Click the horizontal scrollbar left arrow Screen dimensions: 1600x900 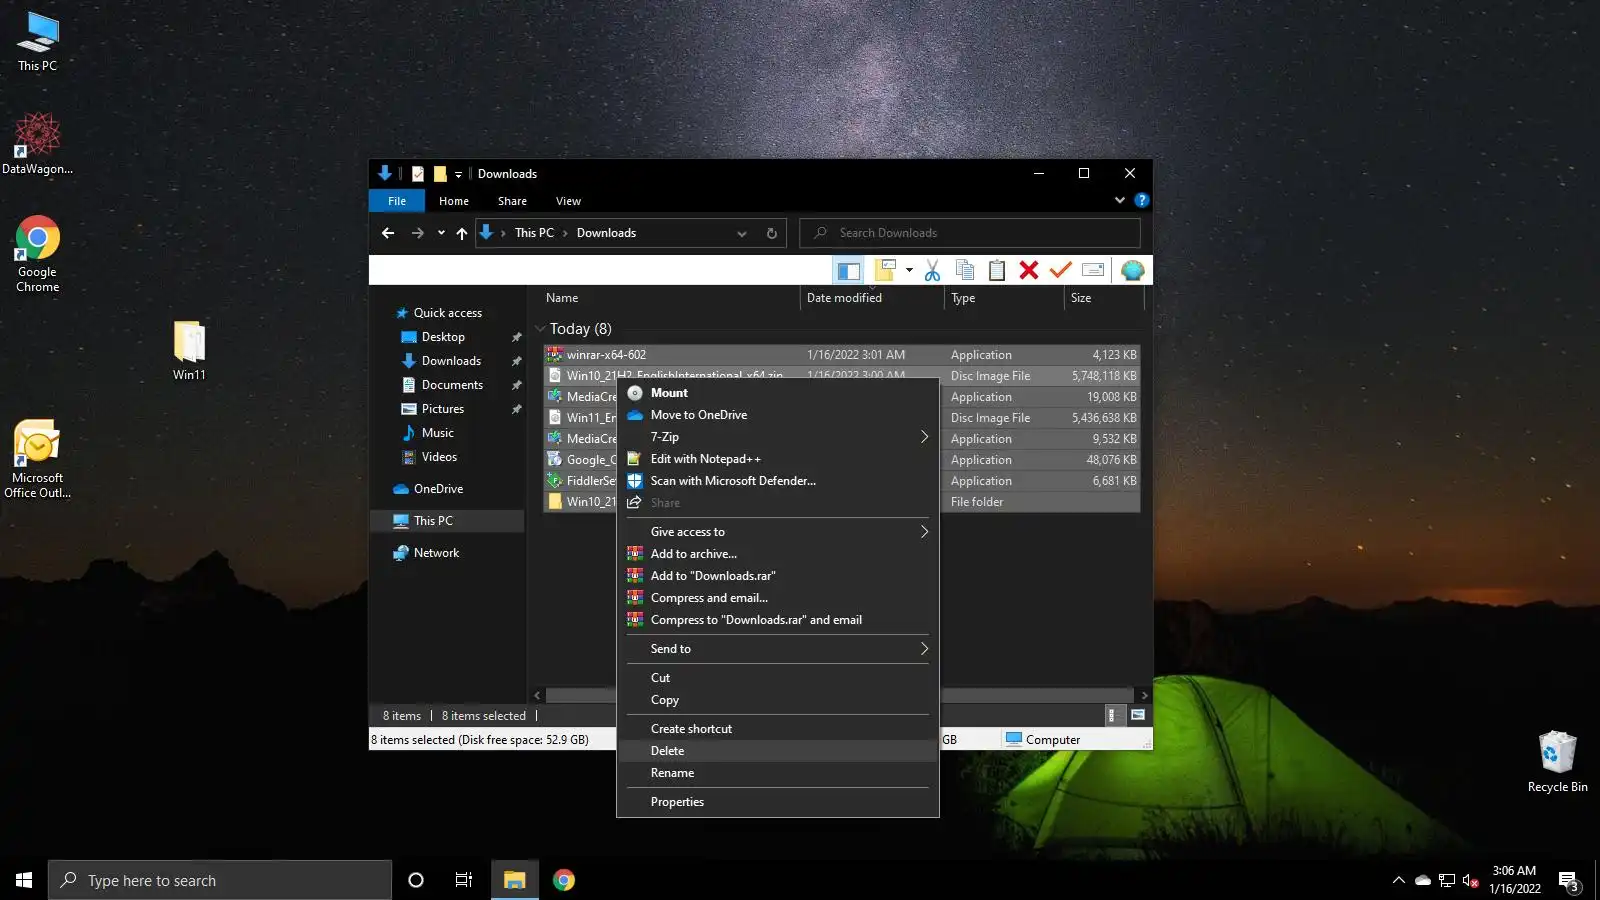coord(537,695)
